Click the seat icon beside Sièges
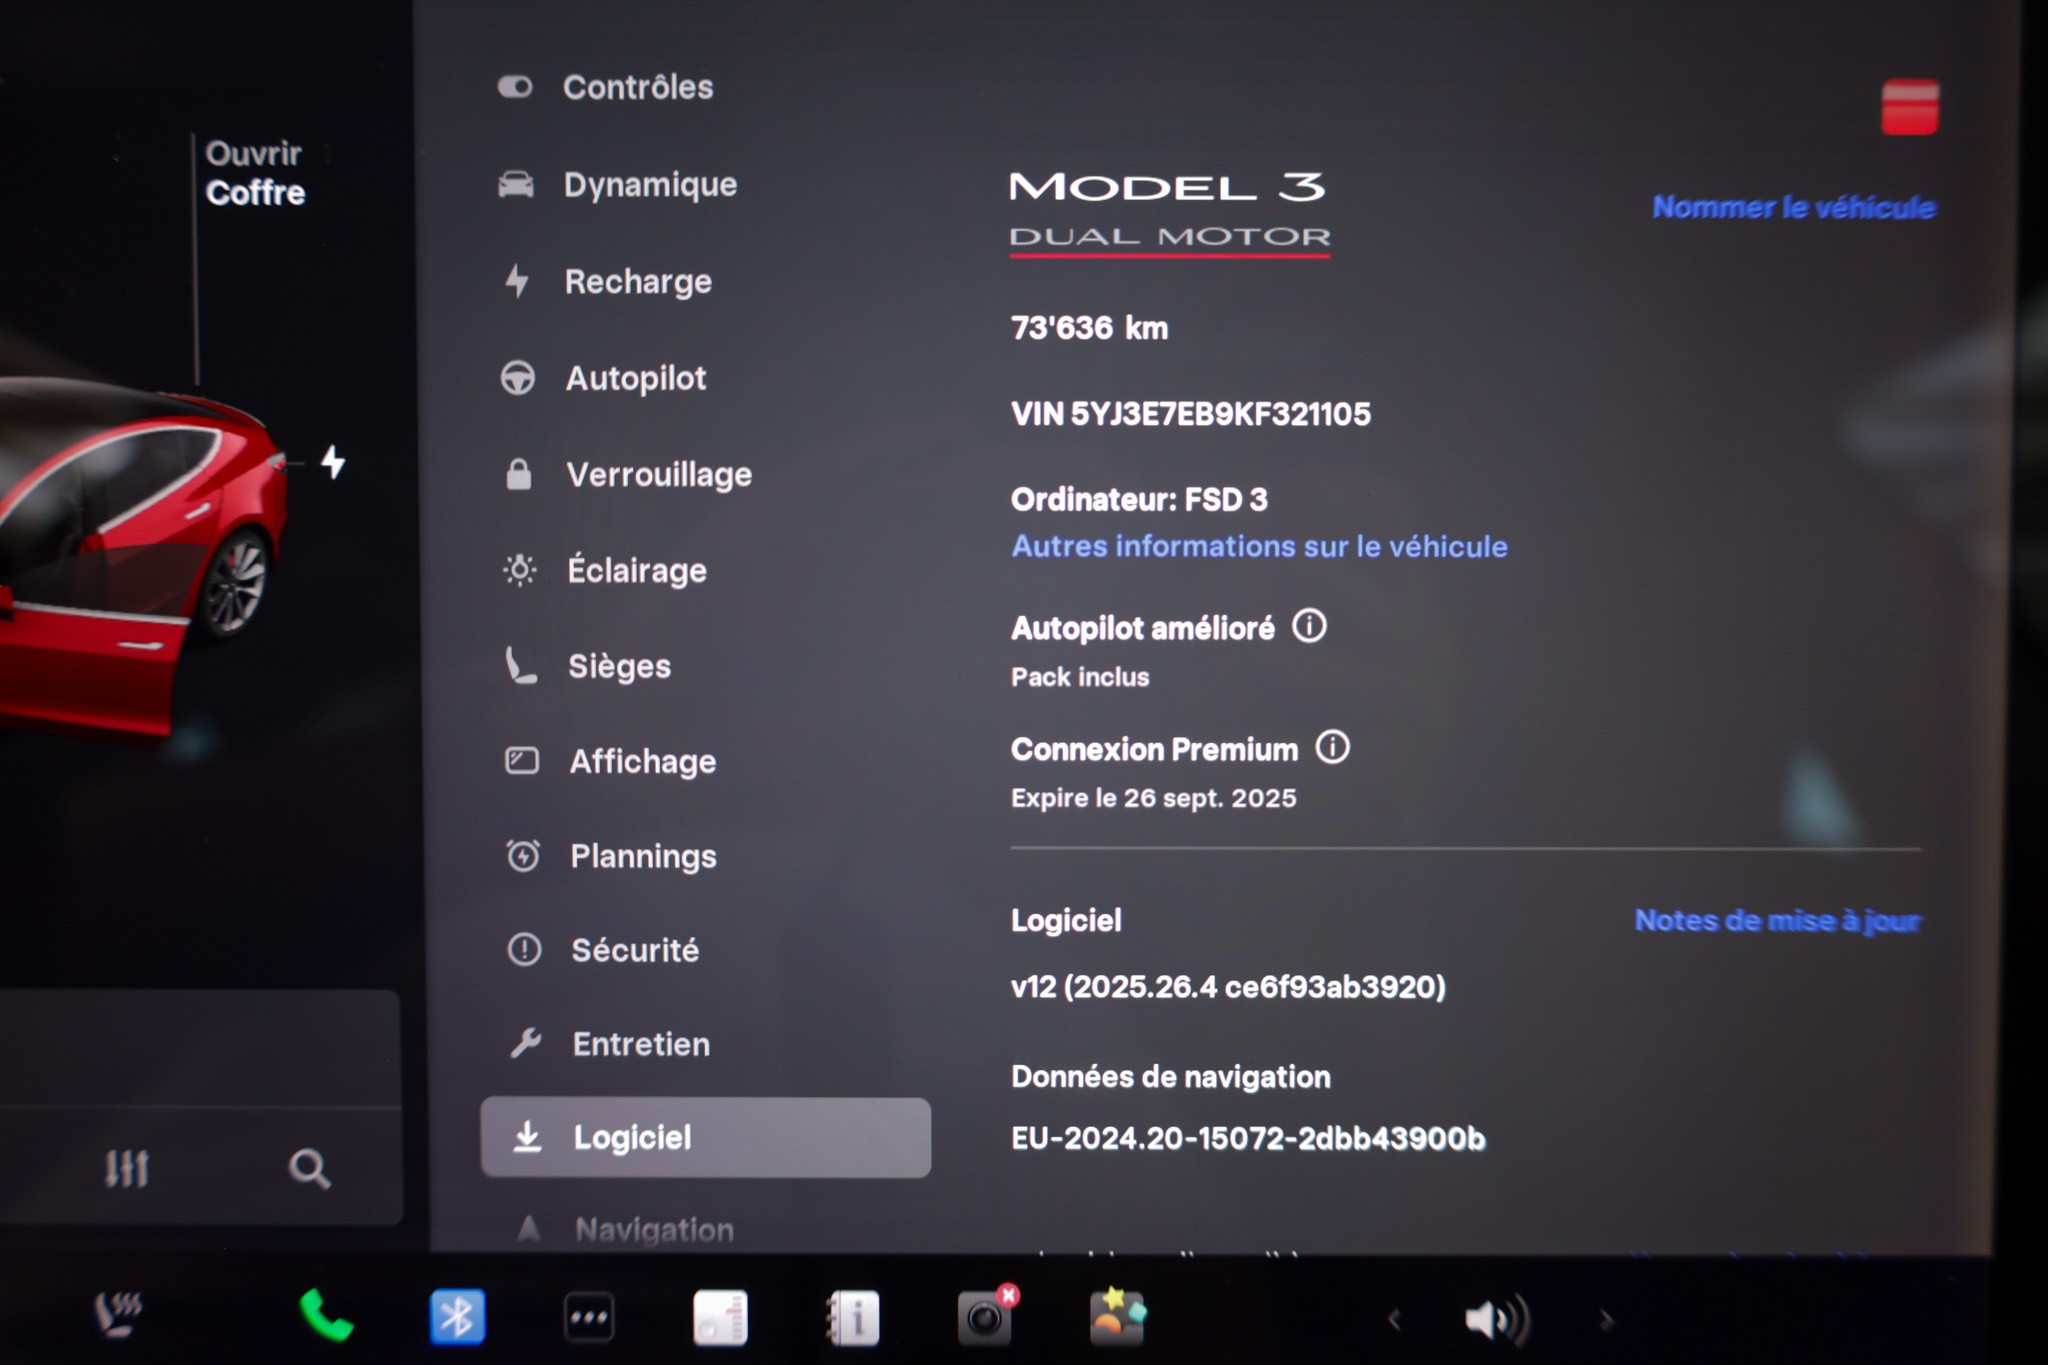This screenshot has width=2048, height=1365. [x=521, y=665]
